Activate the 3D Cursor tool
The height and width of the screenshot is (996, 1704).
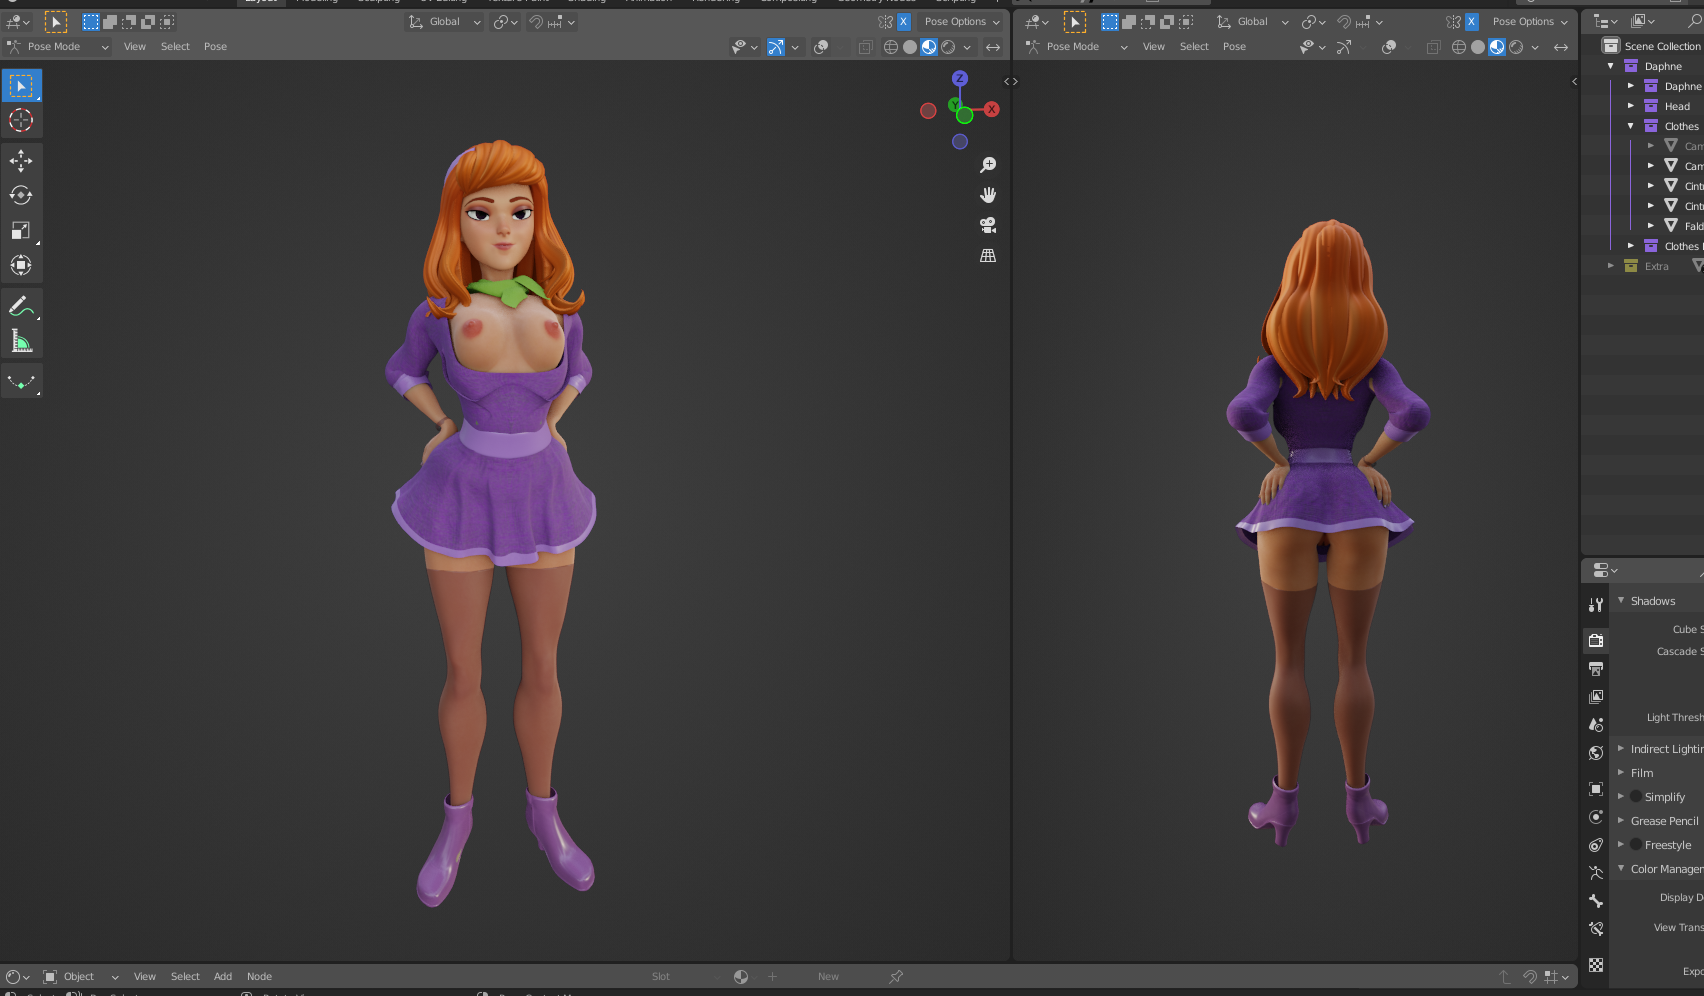(21, 121)
